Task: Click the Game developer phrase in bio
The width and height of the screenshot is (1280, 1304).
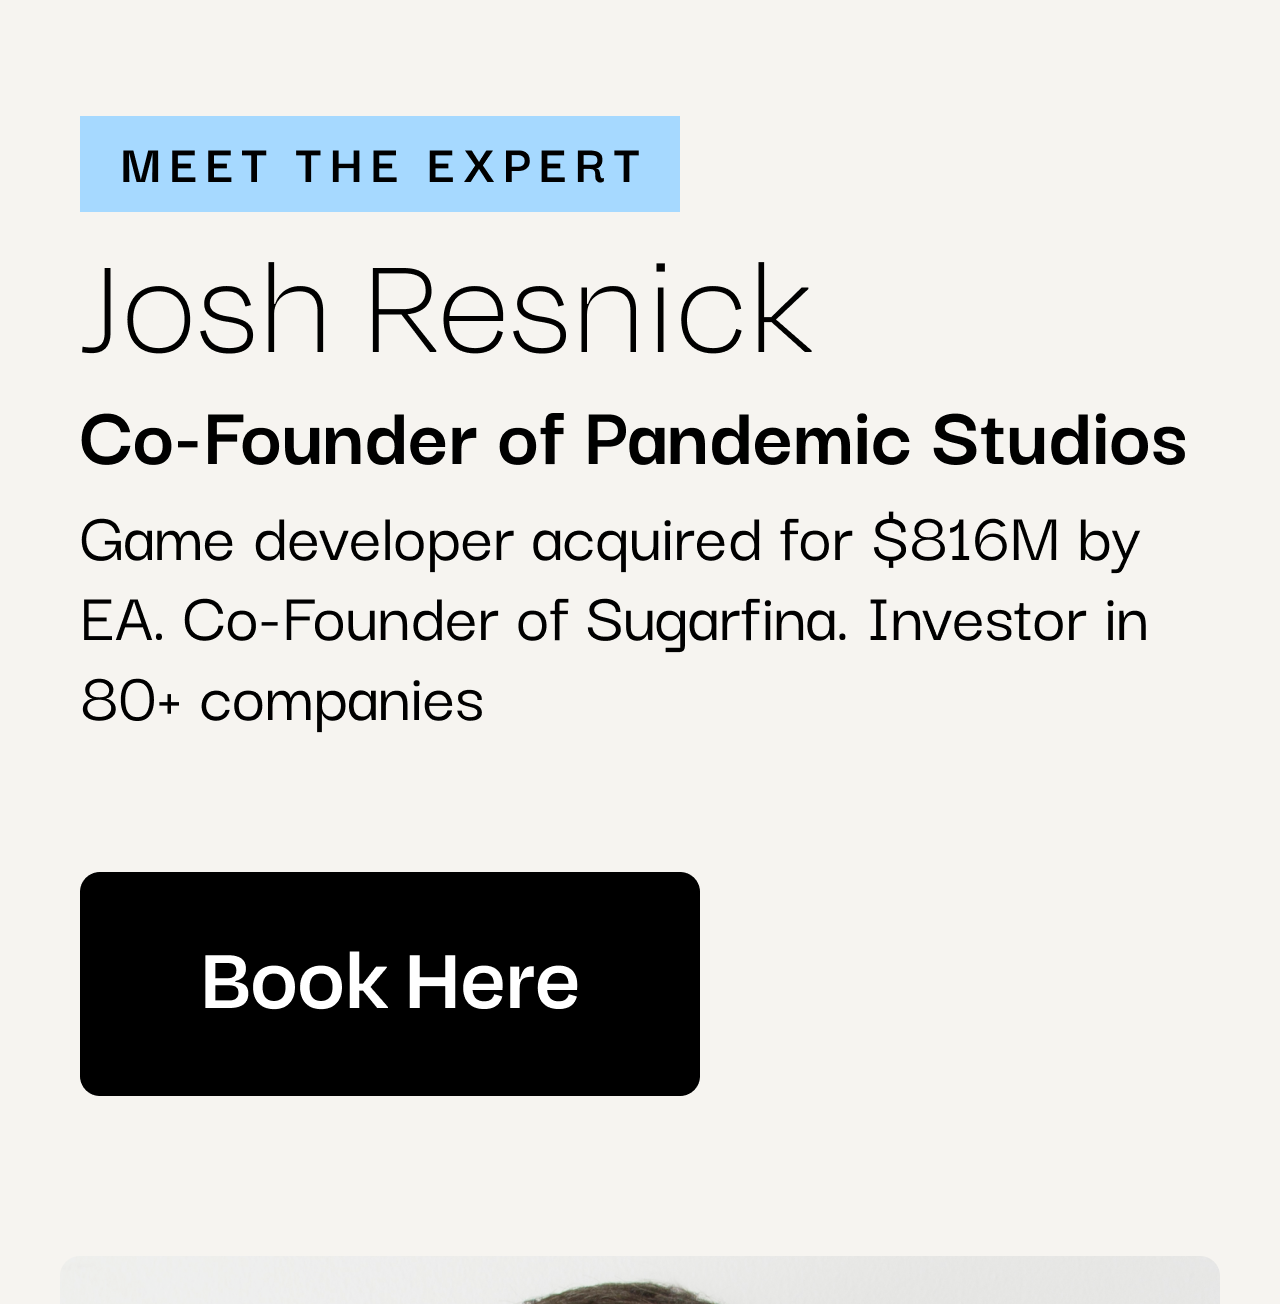Action: 297,541
